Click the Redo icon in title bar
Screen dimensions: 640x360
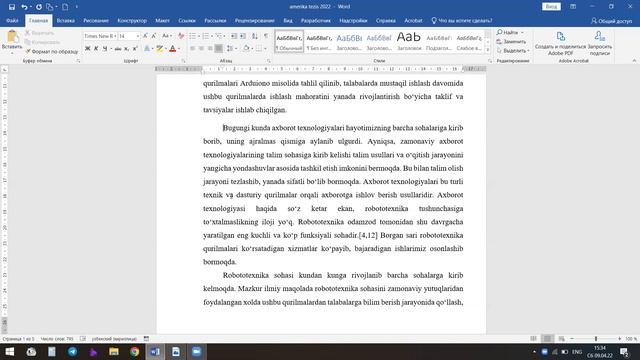39,7
